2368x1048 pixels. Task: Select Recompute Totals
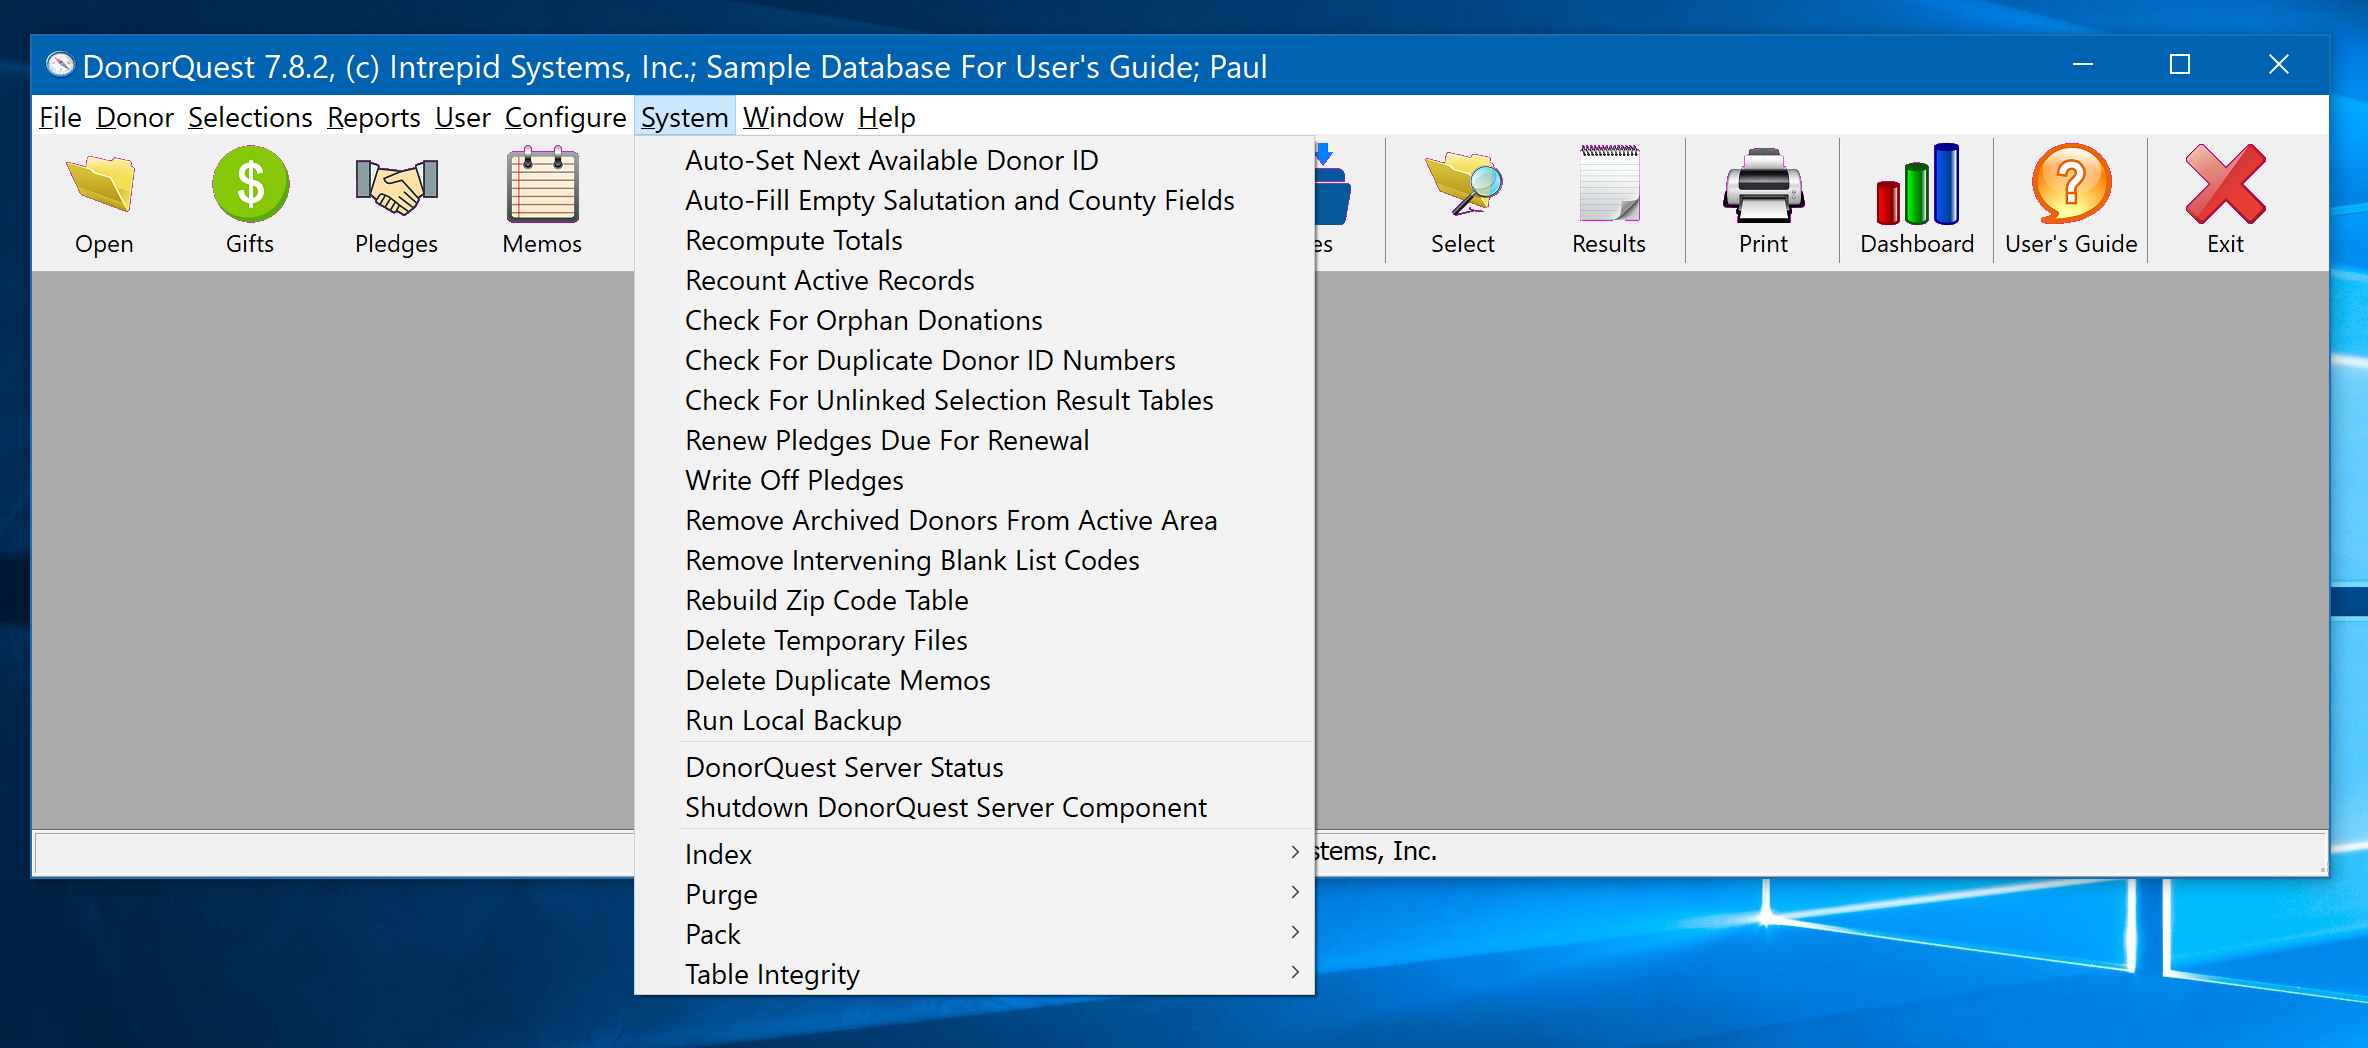click(974, 240)
